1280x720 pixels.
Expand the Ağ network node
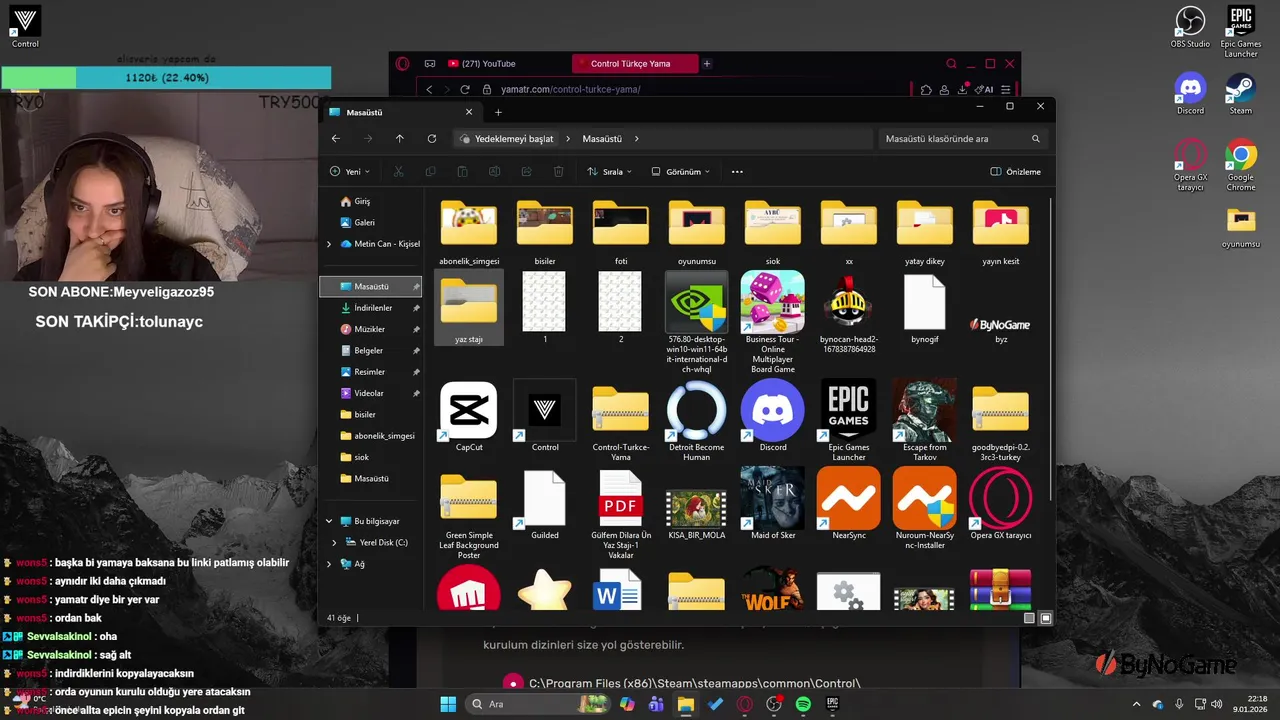click(329, 564)
